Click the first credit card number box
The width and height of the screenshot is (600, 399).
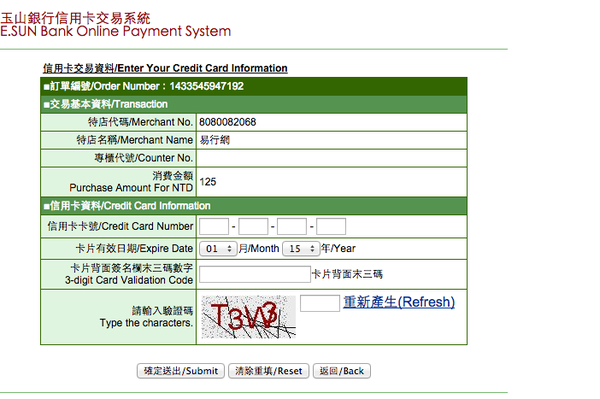pos(214,226)
